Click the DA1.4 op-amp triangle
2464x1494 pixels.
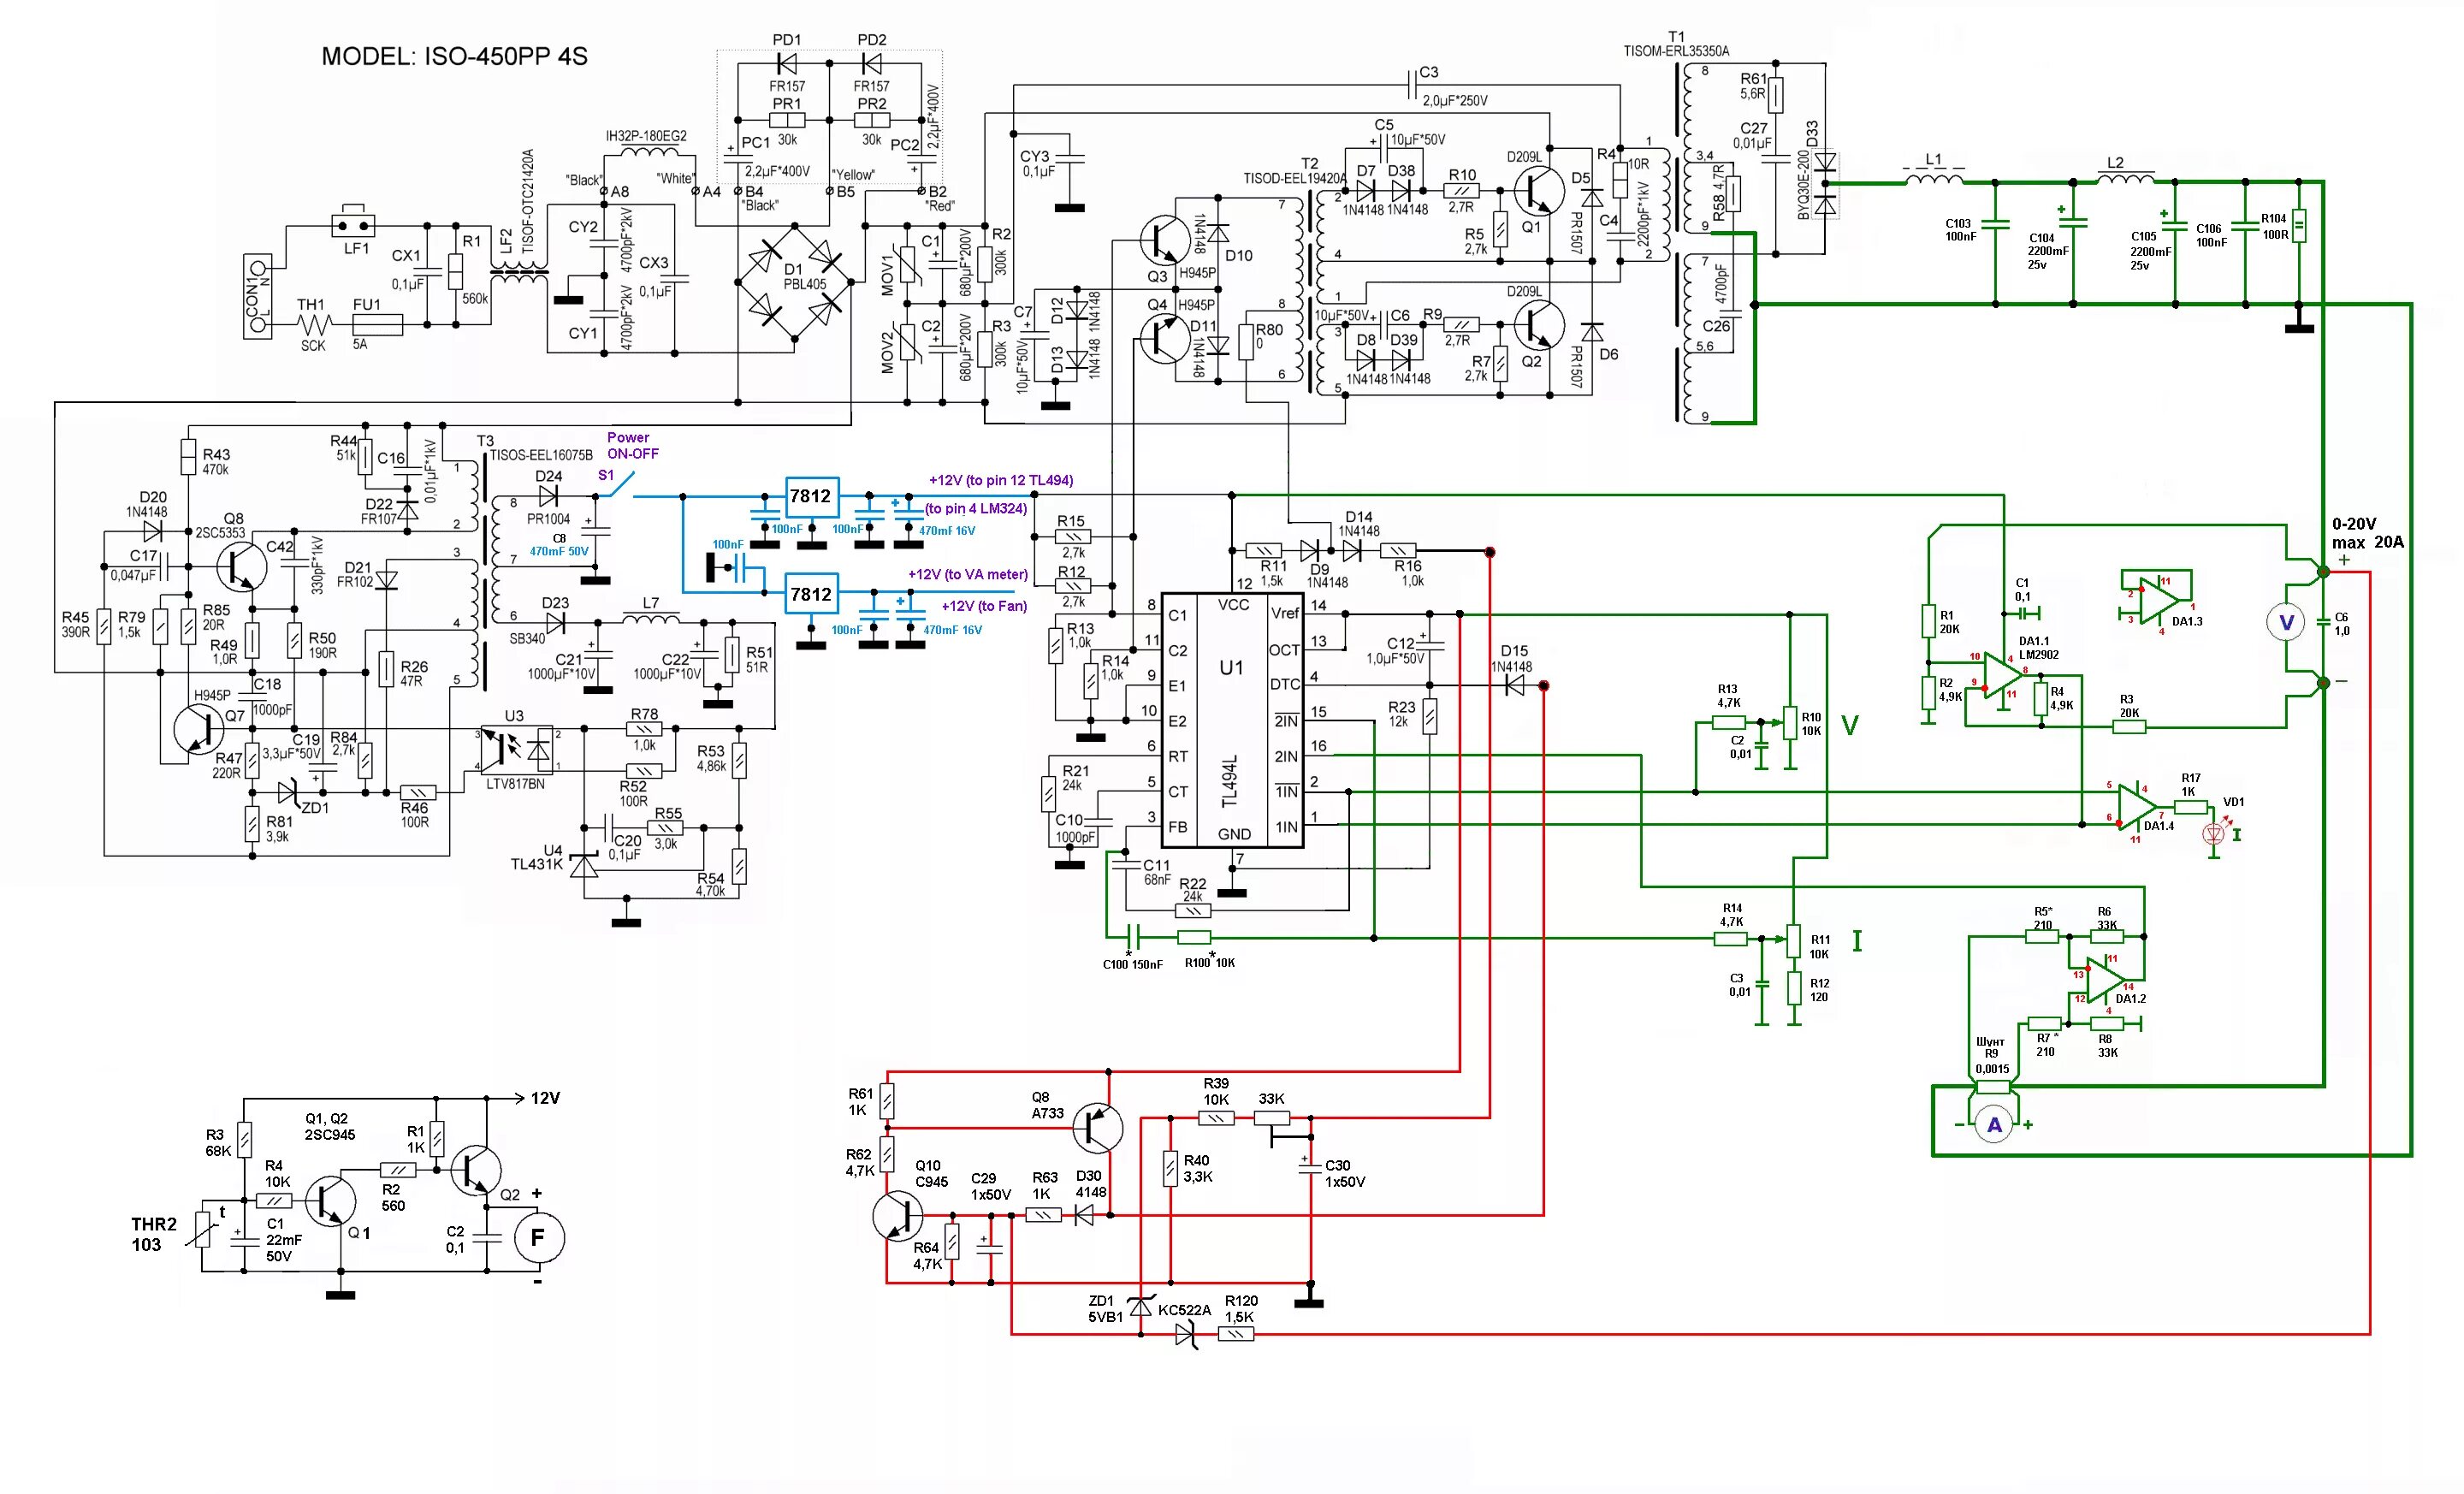point(2138,805)
